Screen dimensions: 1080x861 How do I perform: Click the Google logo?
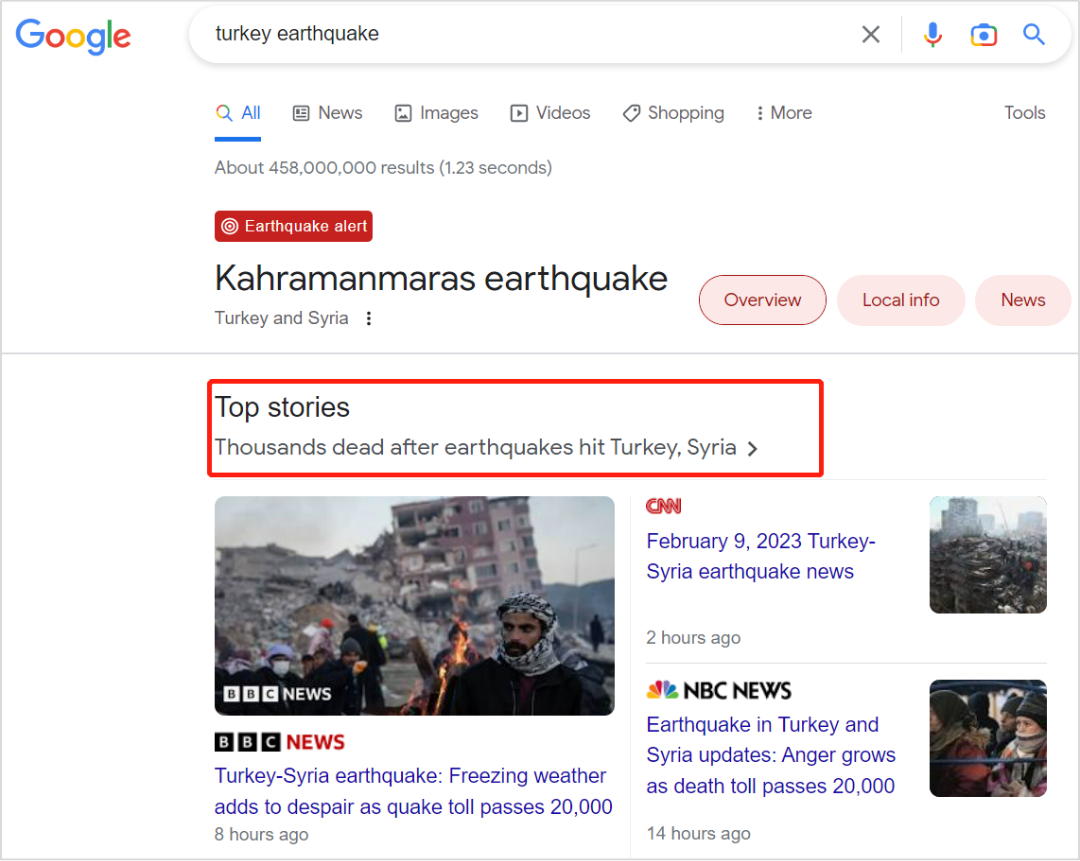(x=73, y=36)
